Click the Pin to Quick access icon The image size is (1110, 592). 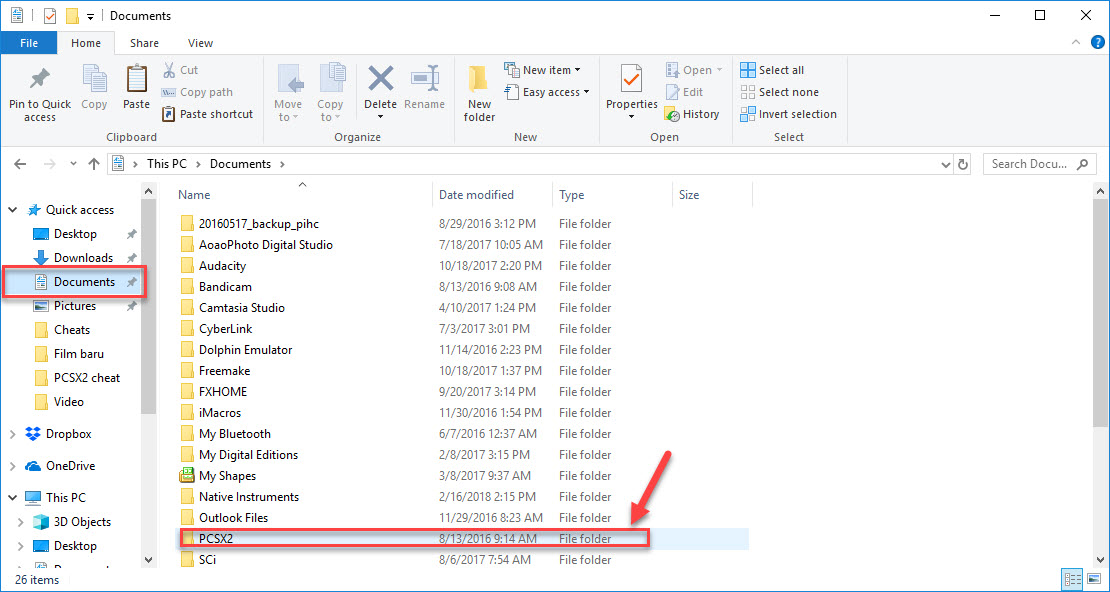click(x=40, y=79)
